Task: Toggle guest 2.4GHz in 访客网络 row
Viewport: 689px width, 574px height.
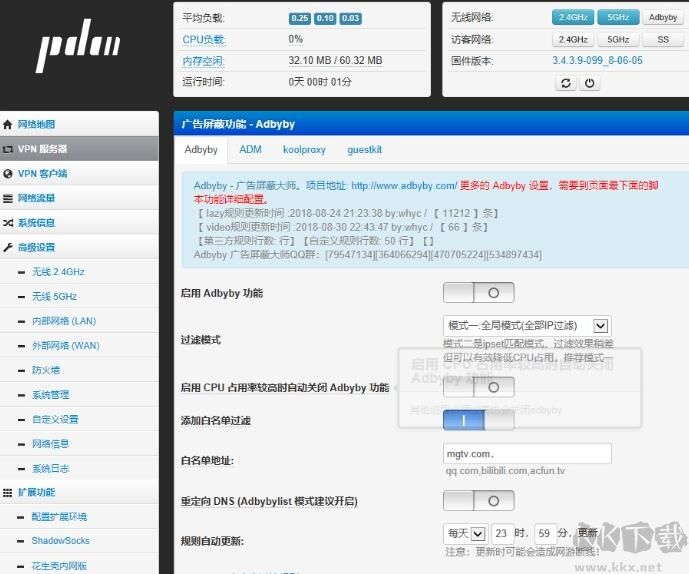Action: pos(573,40)
